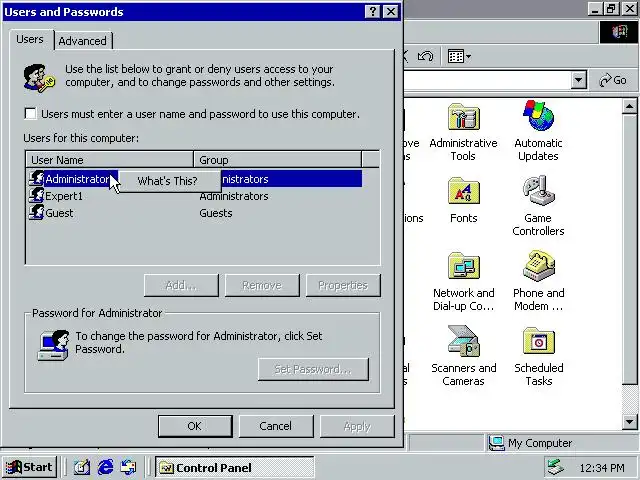Click Show Desktop icon in Quick Launch

point(82,467)
